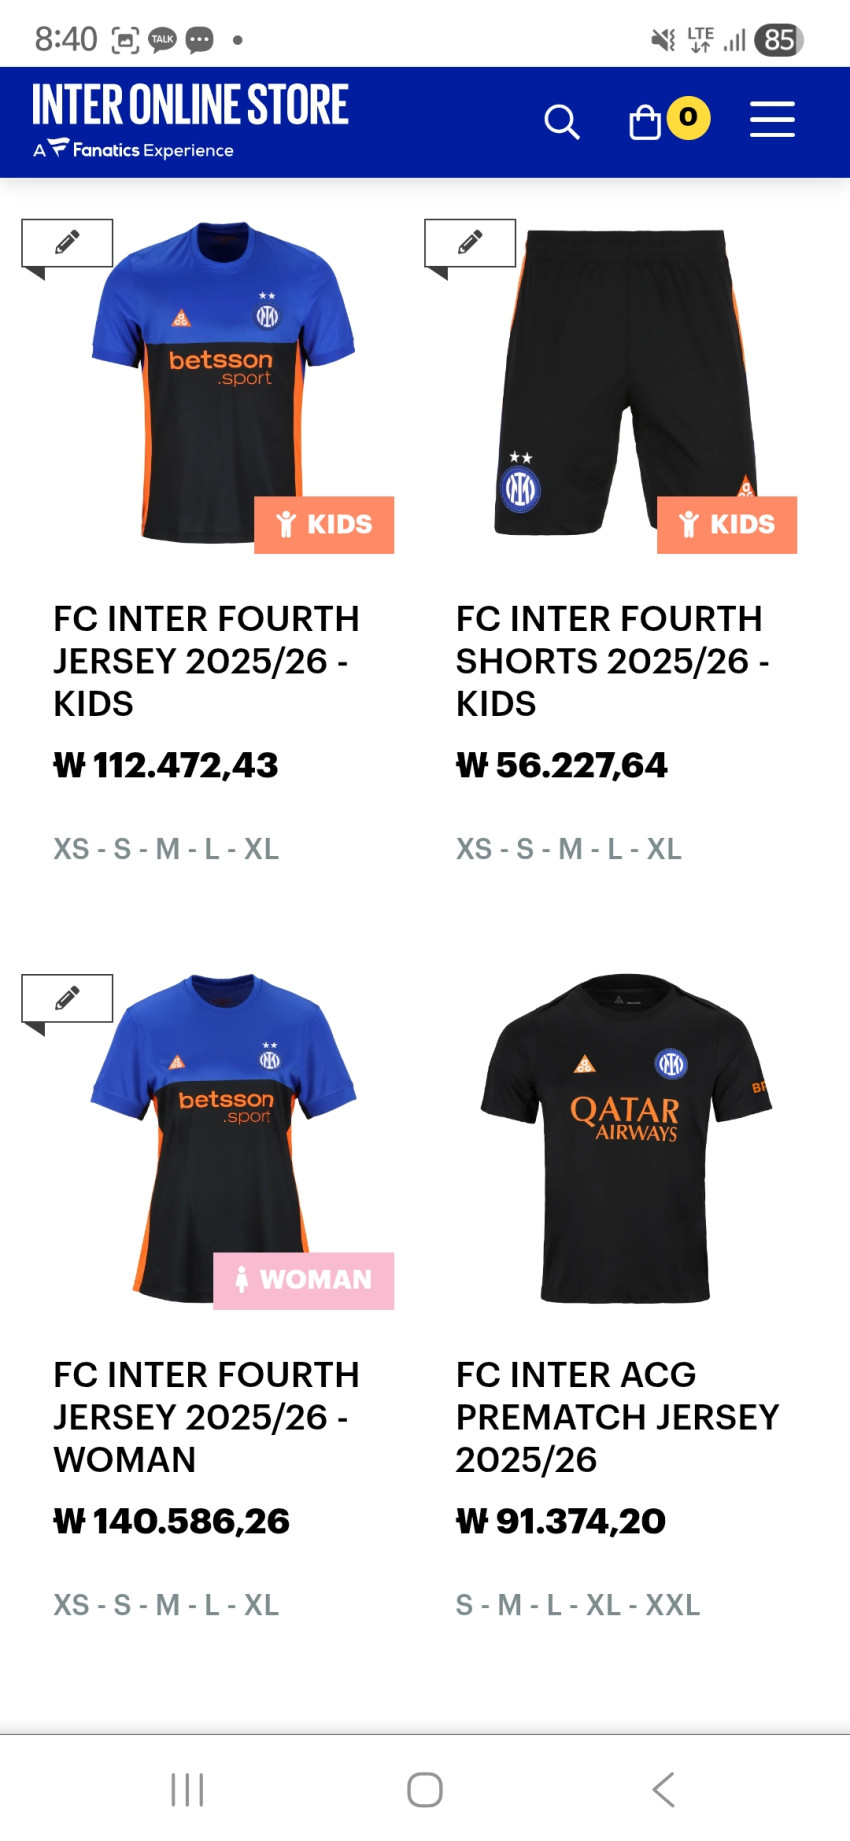Tap the Android home navigation button
The width and height of the screenshot is (850, 1841).
(x=425, y=1790)
